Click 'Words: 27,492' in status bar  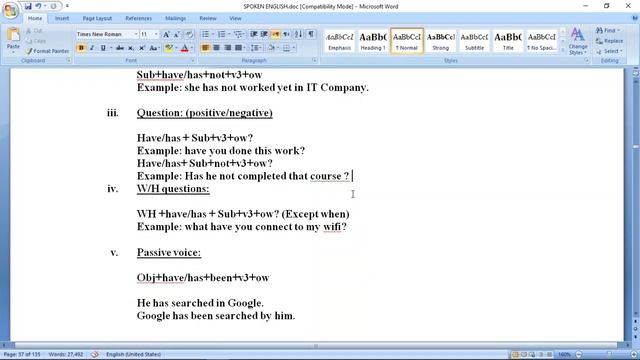point(66,354)
